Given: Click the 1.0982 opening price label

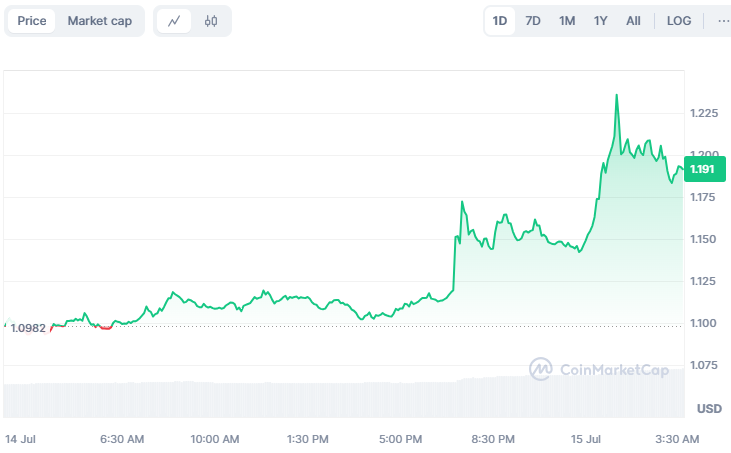Looking at the screenshot, I should (27, 329).
